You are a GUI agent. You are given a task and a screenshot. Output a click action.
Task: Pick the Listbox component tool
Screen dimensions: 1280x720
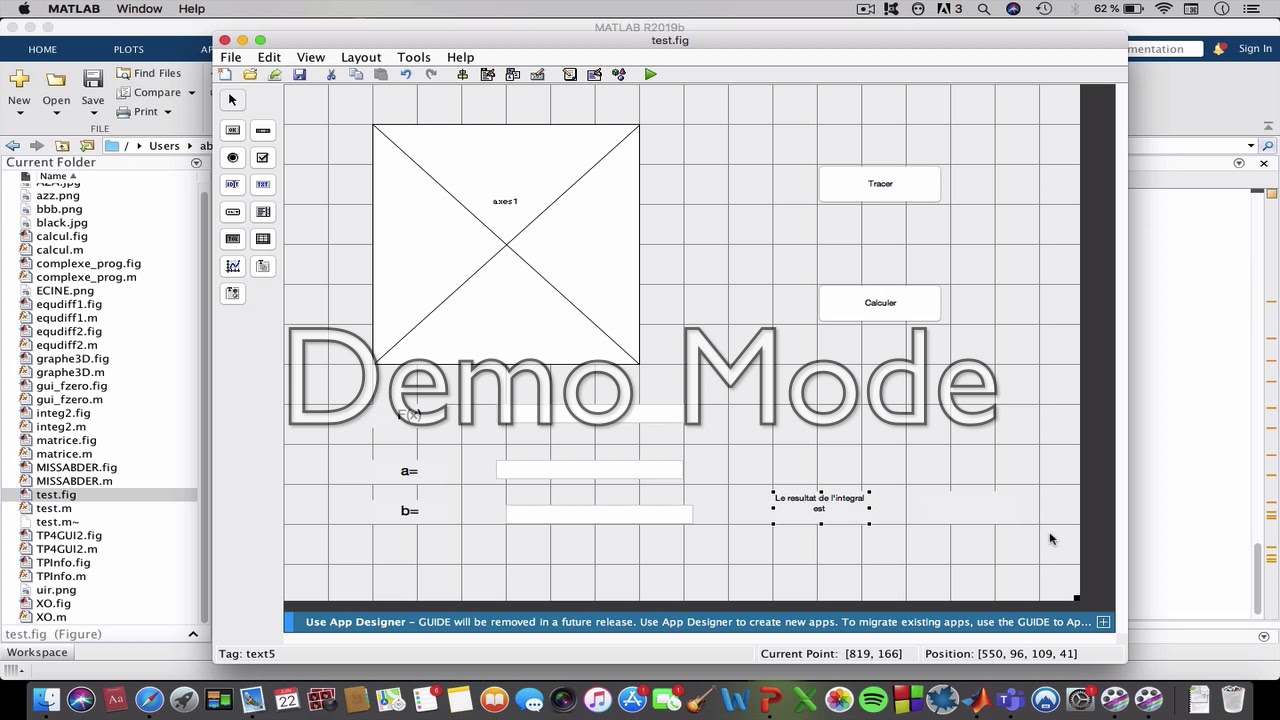(263, 212)
